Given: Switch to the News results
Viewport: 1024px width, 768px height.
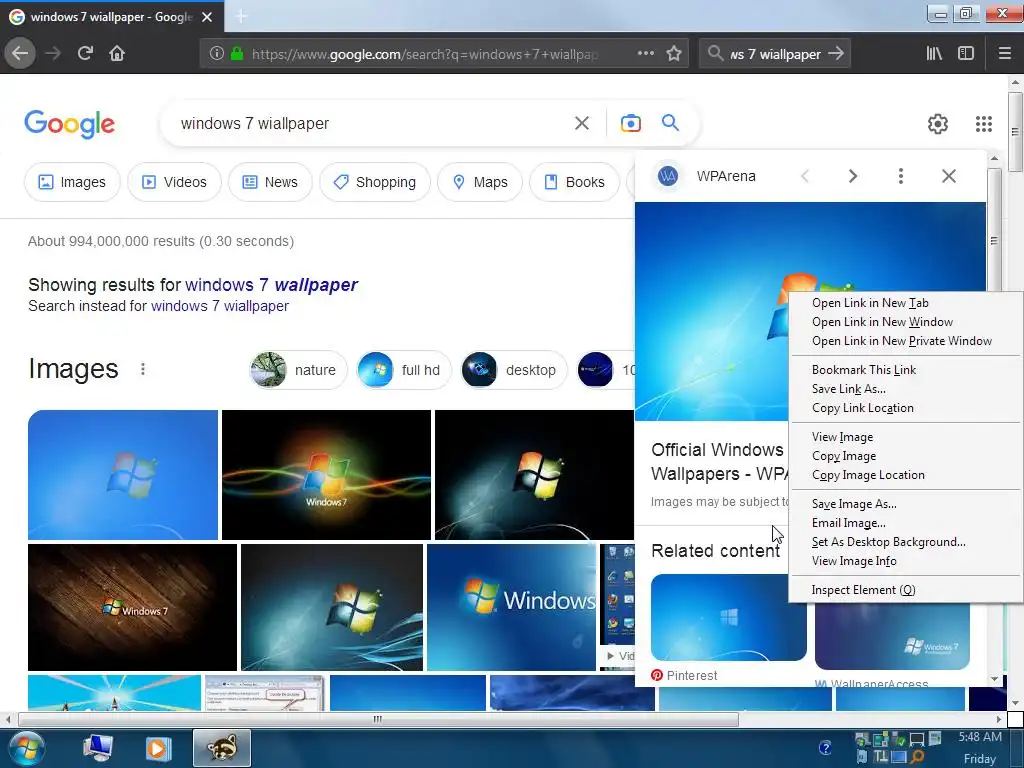Looking at the screenshot, I should tap(270, 182).
